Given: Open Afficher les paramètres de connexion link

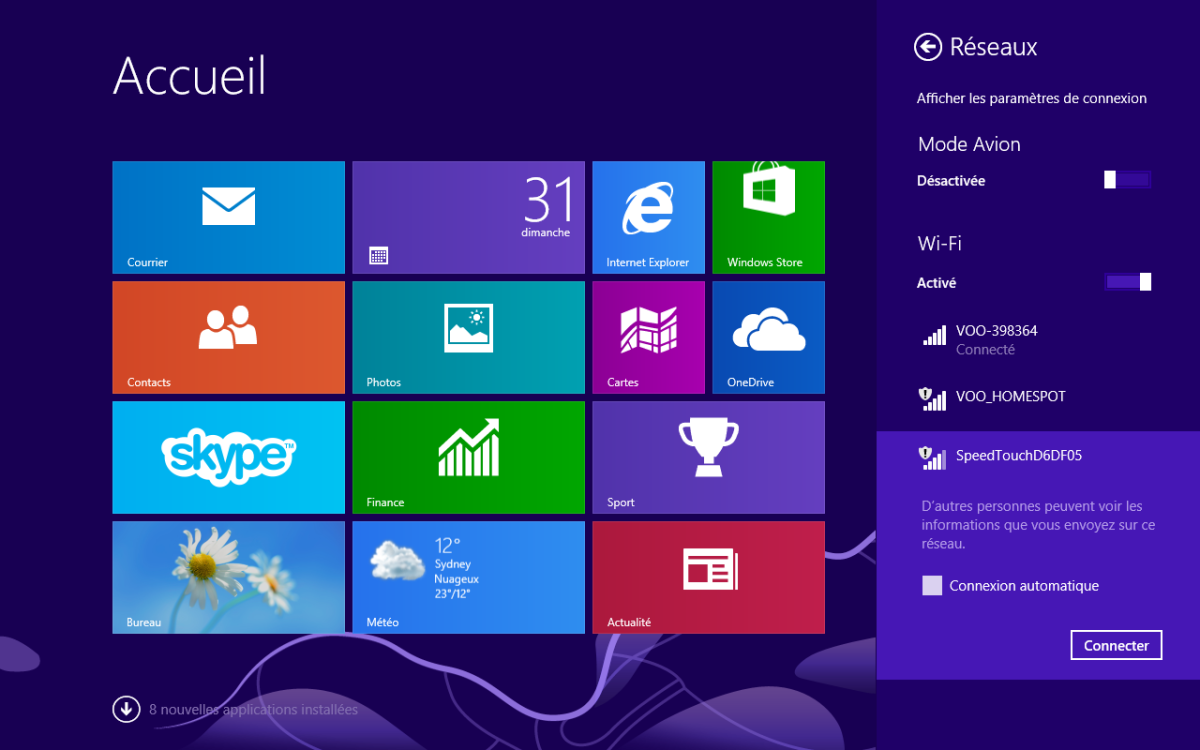Looking at the screenshot, I should 1031,98.
